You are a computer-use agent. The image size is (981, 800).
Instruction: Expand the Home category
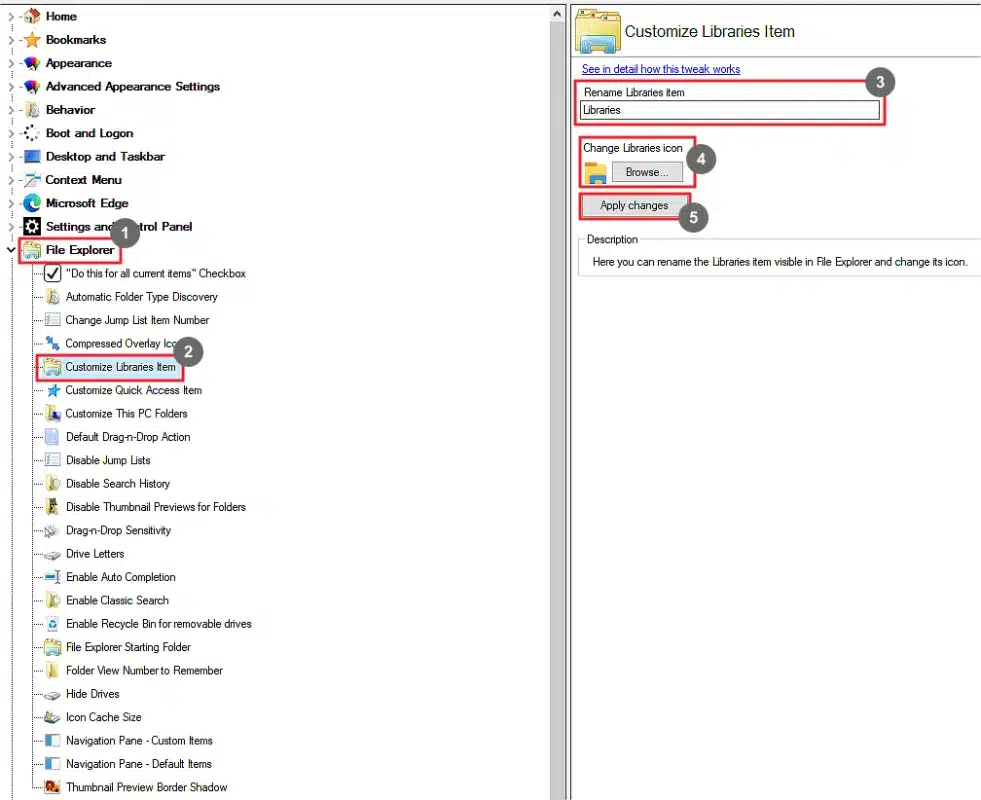pyautogui.click(x=11, y=16)
